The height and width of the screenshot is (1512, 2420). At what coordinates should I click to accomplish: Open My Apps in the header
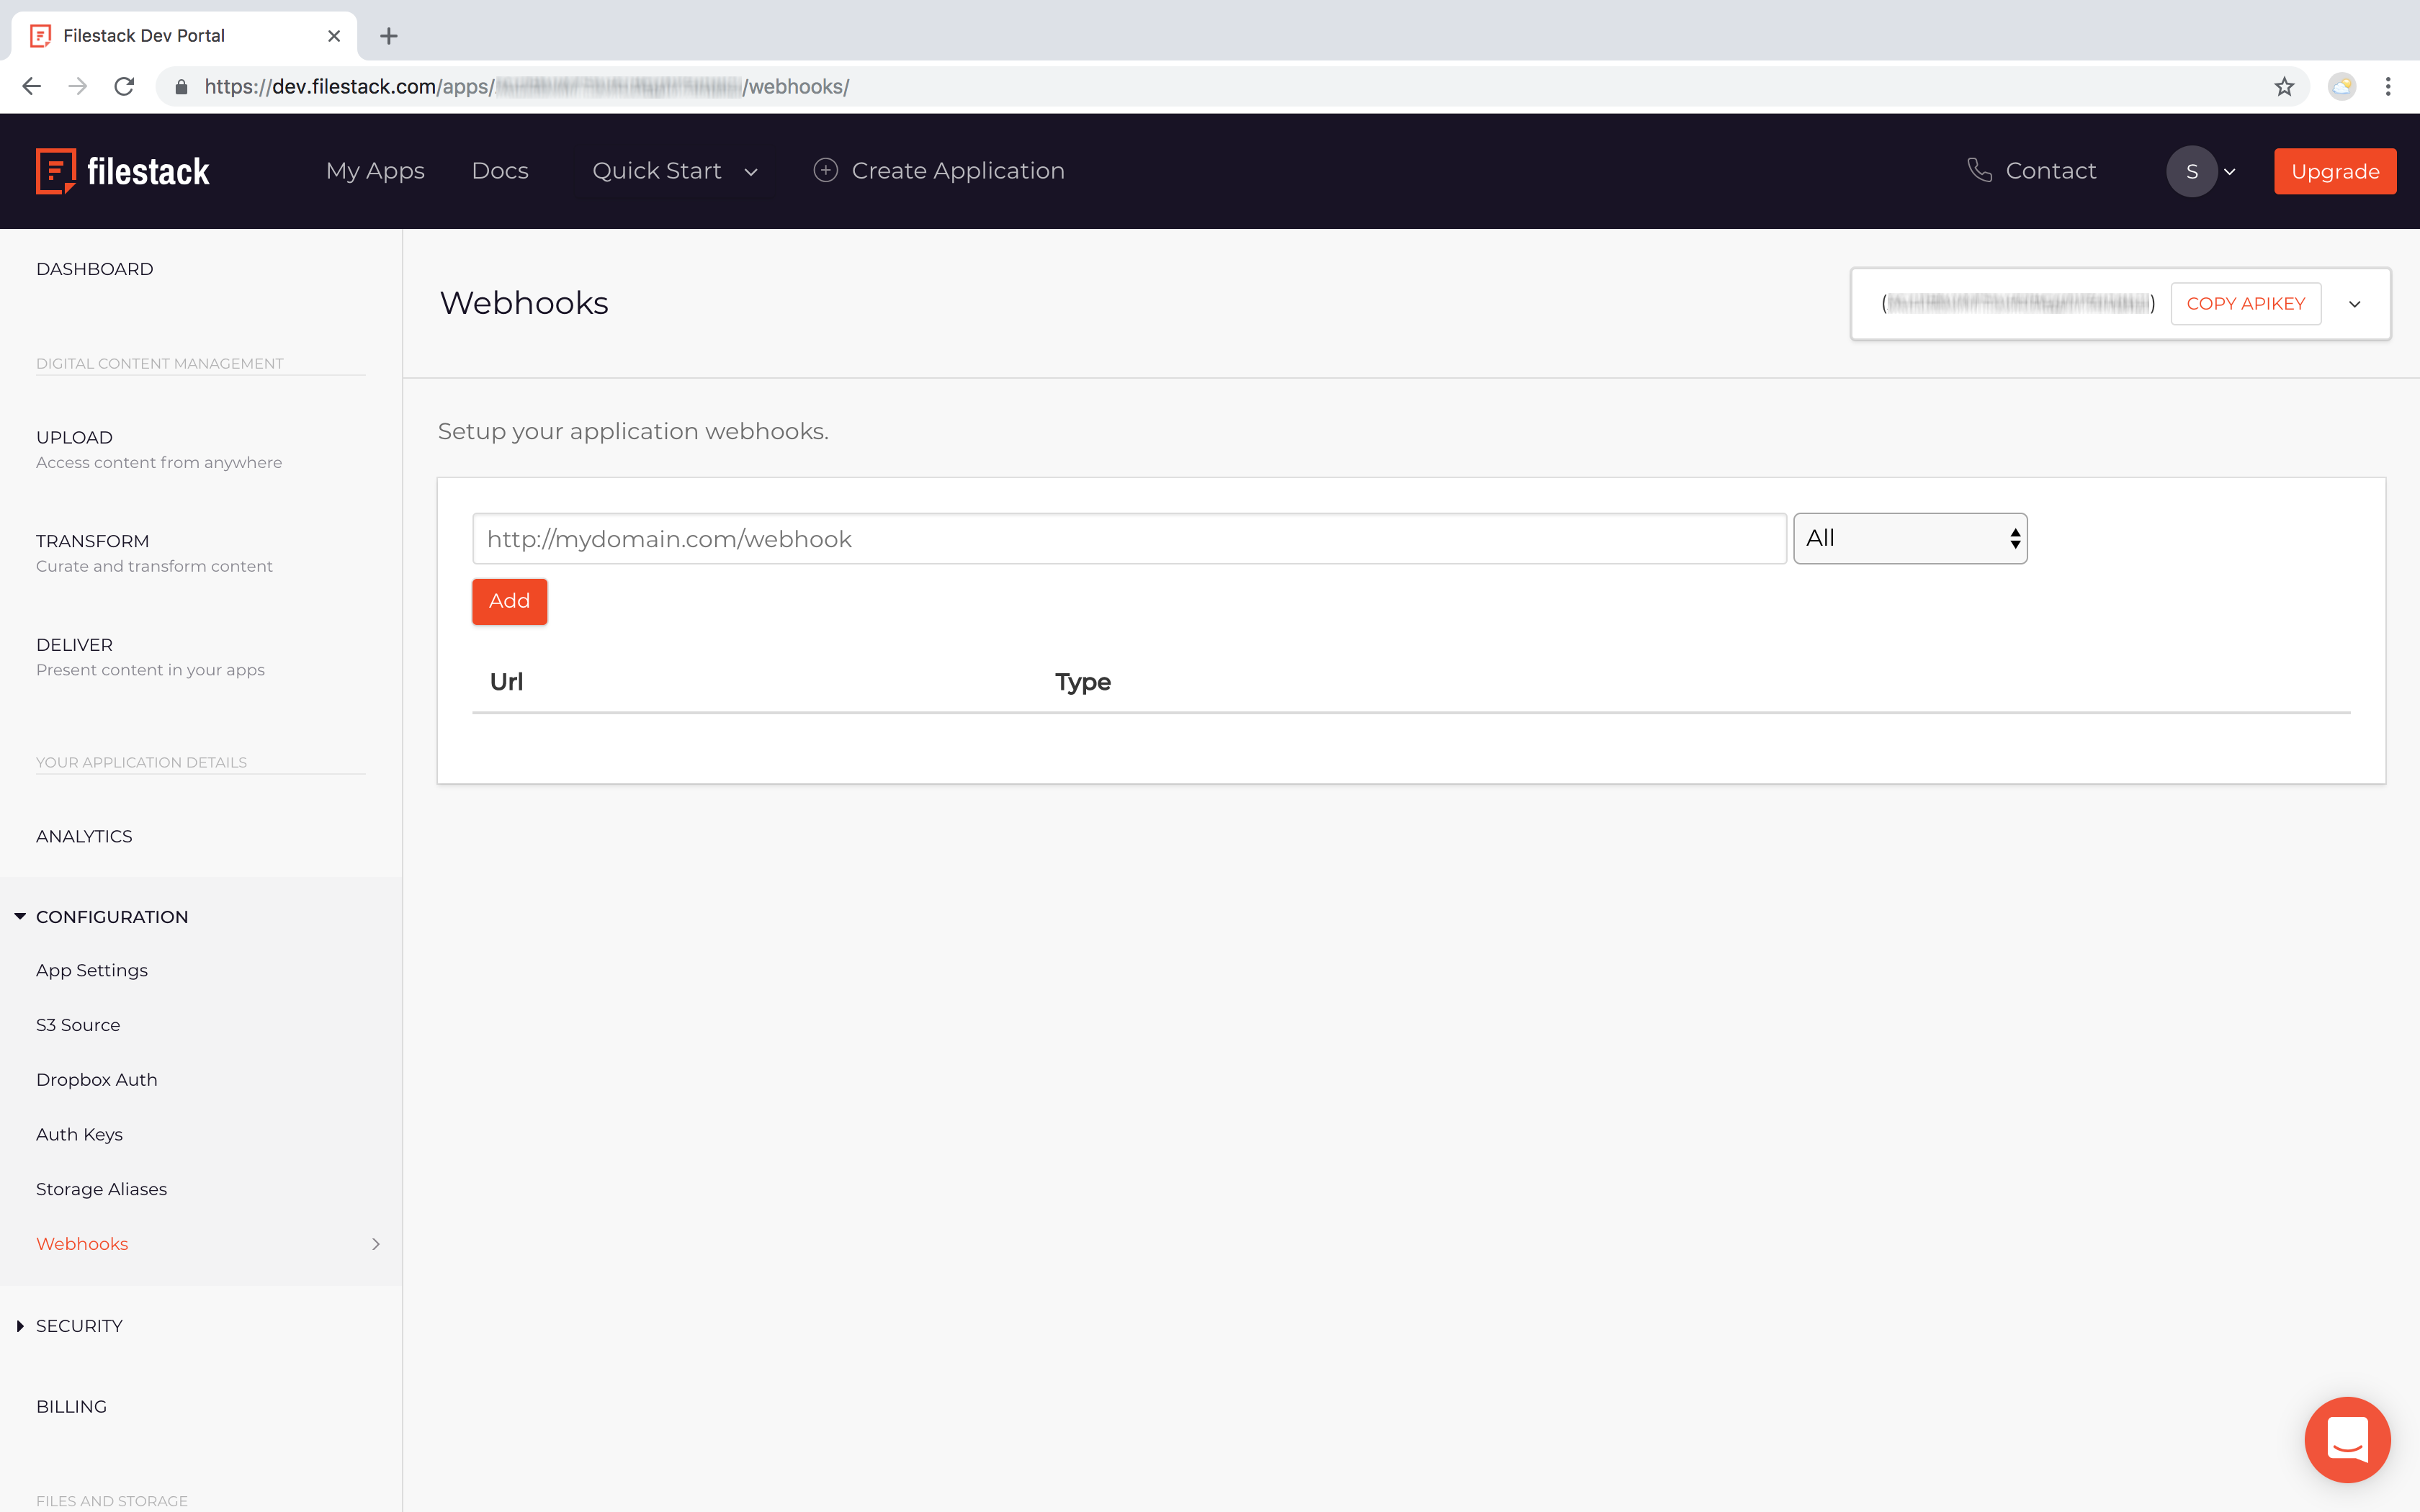pos(375,171)
